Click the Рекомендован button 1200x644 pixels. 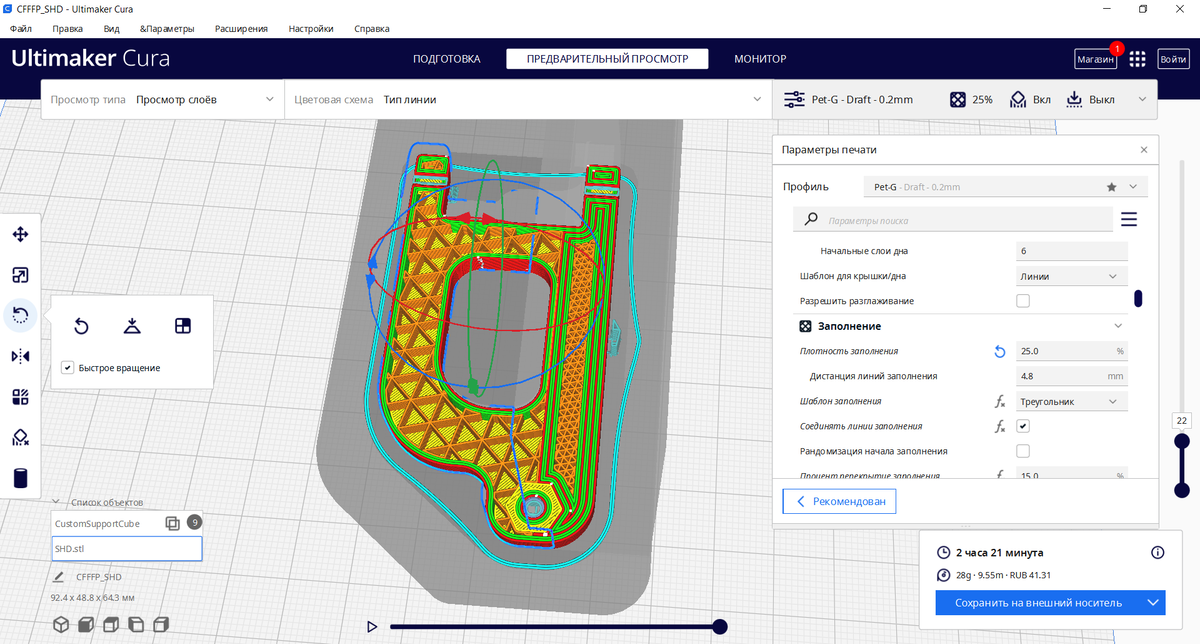(839, 502)
